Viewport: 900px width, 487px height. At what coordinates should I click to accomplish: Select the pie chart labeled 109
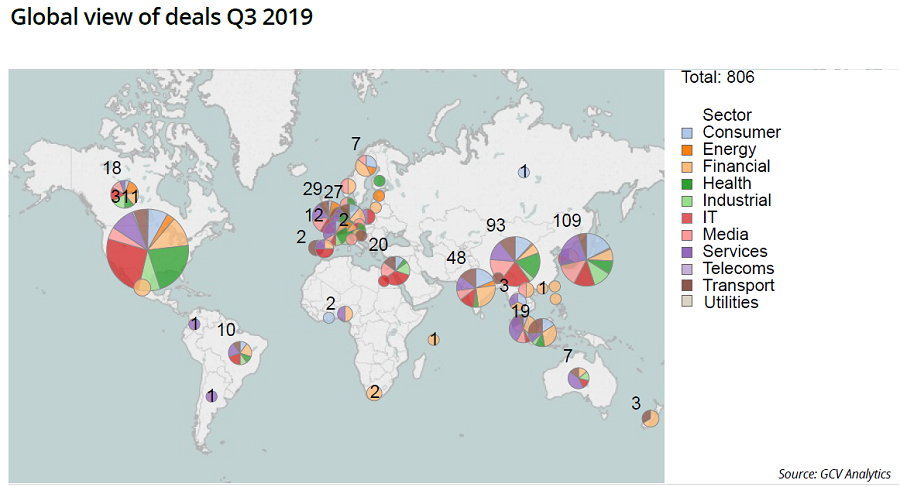coord(586,260)
